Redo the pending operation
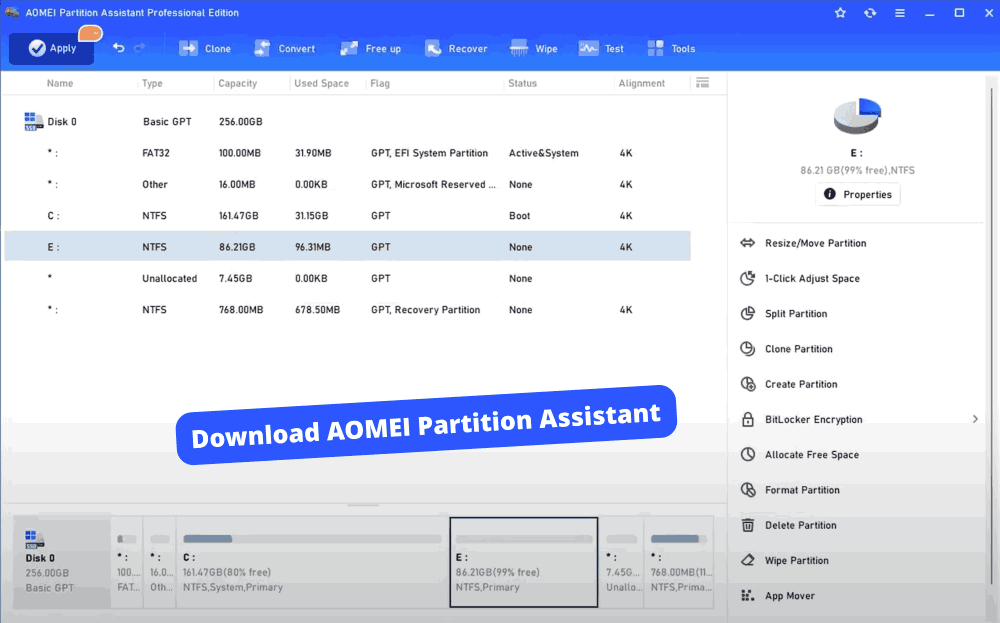The image size is (1000, 623). pyautogui.click(x=140, y=48)
